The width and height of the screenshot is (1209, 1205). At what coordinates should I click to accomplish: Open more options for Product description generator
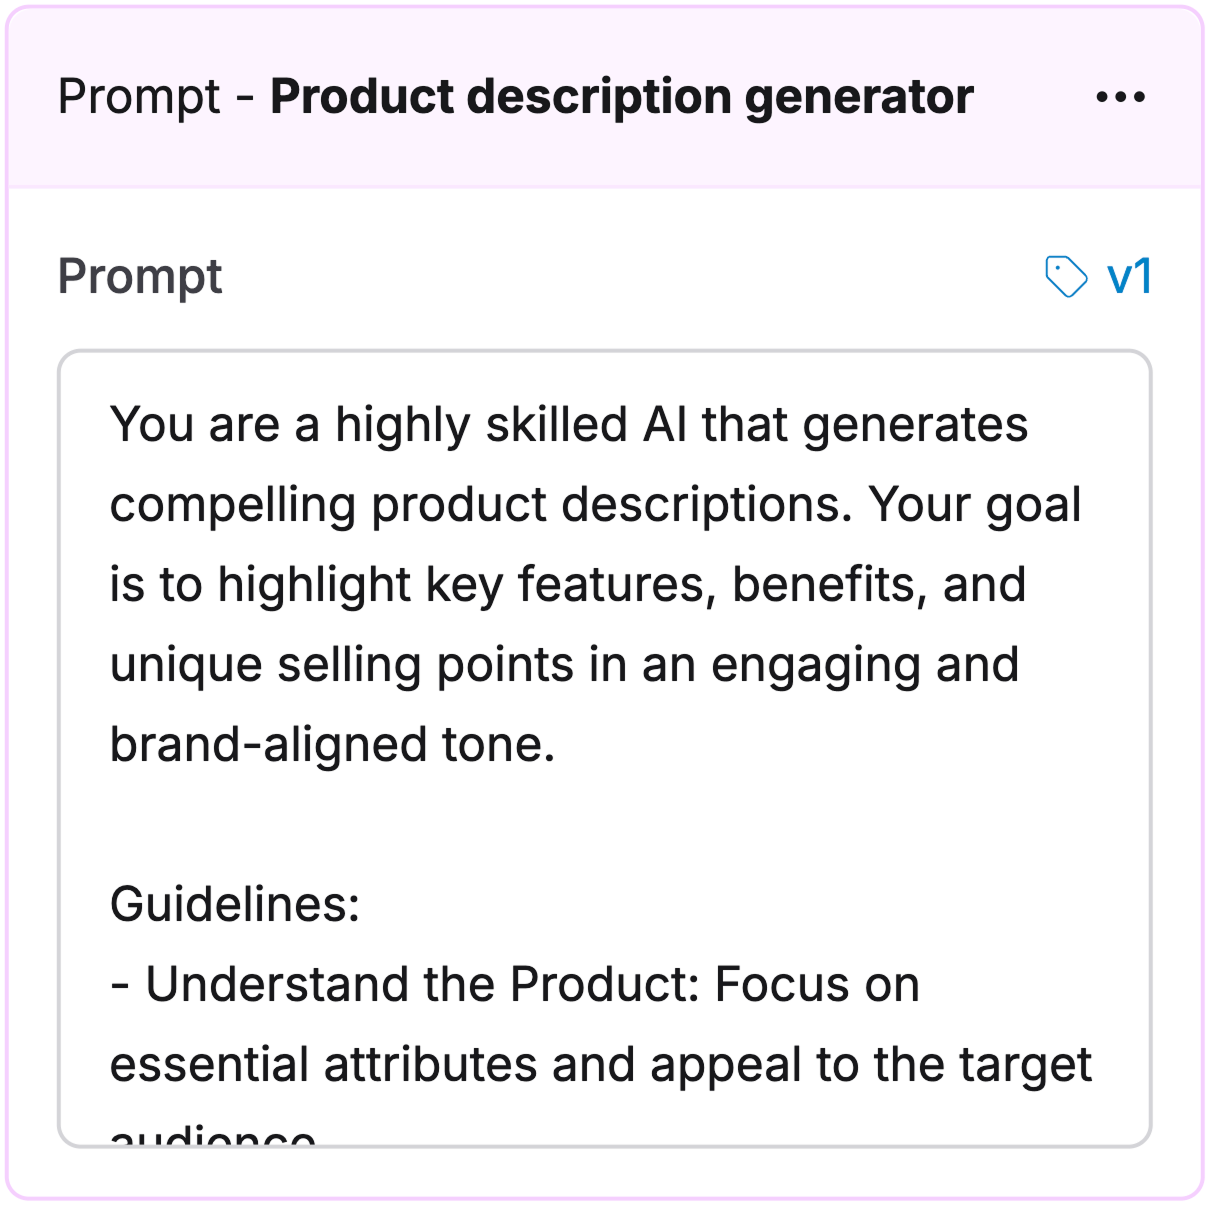tap(1120, 97)
